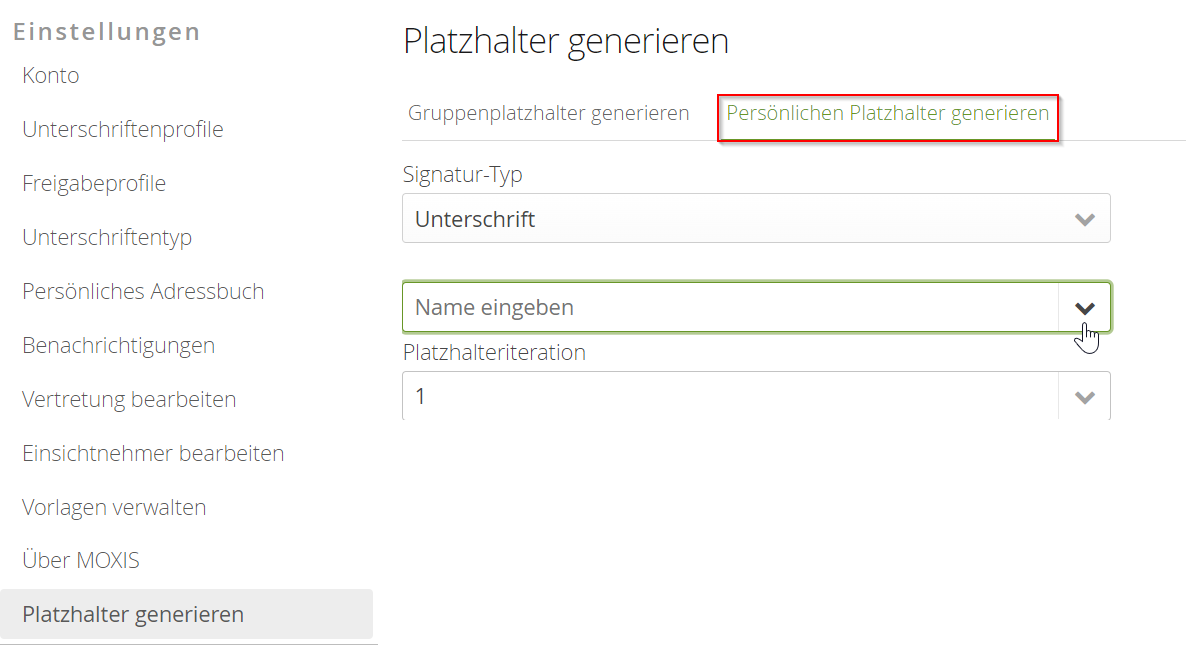Click the Unterschrift value field
The height and width of the screenshot is (666, 1186).
[700, 218]
